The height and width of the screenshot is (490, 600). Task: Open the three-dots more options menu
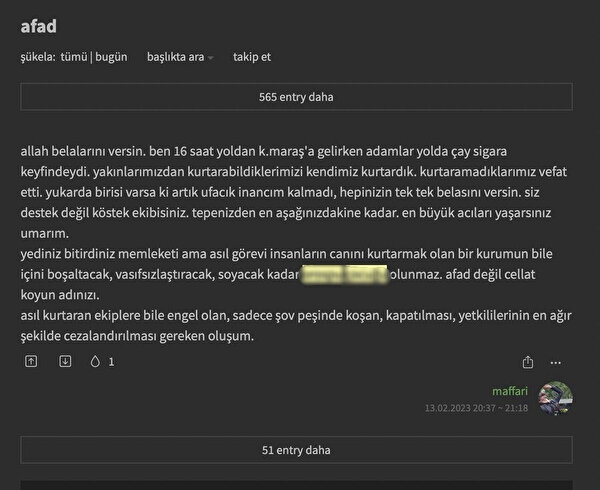click(556, 363)
